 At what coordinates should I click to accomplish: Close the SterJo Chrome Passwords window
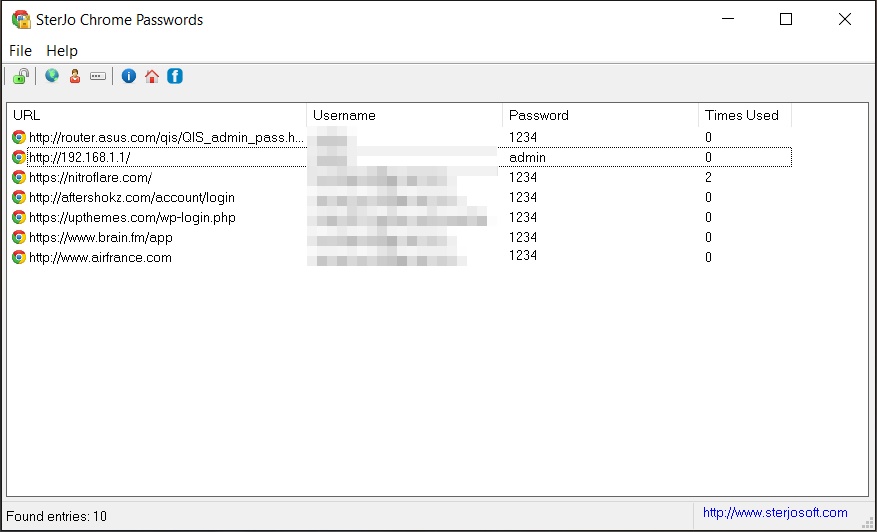point(845,19)
